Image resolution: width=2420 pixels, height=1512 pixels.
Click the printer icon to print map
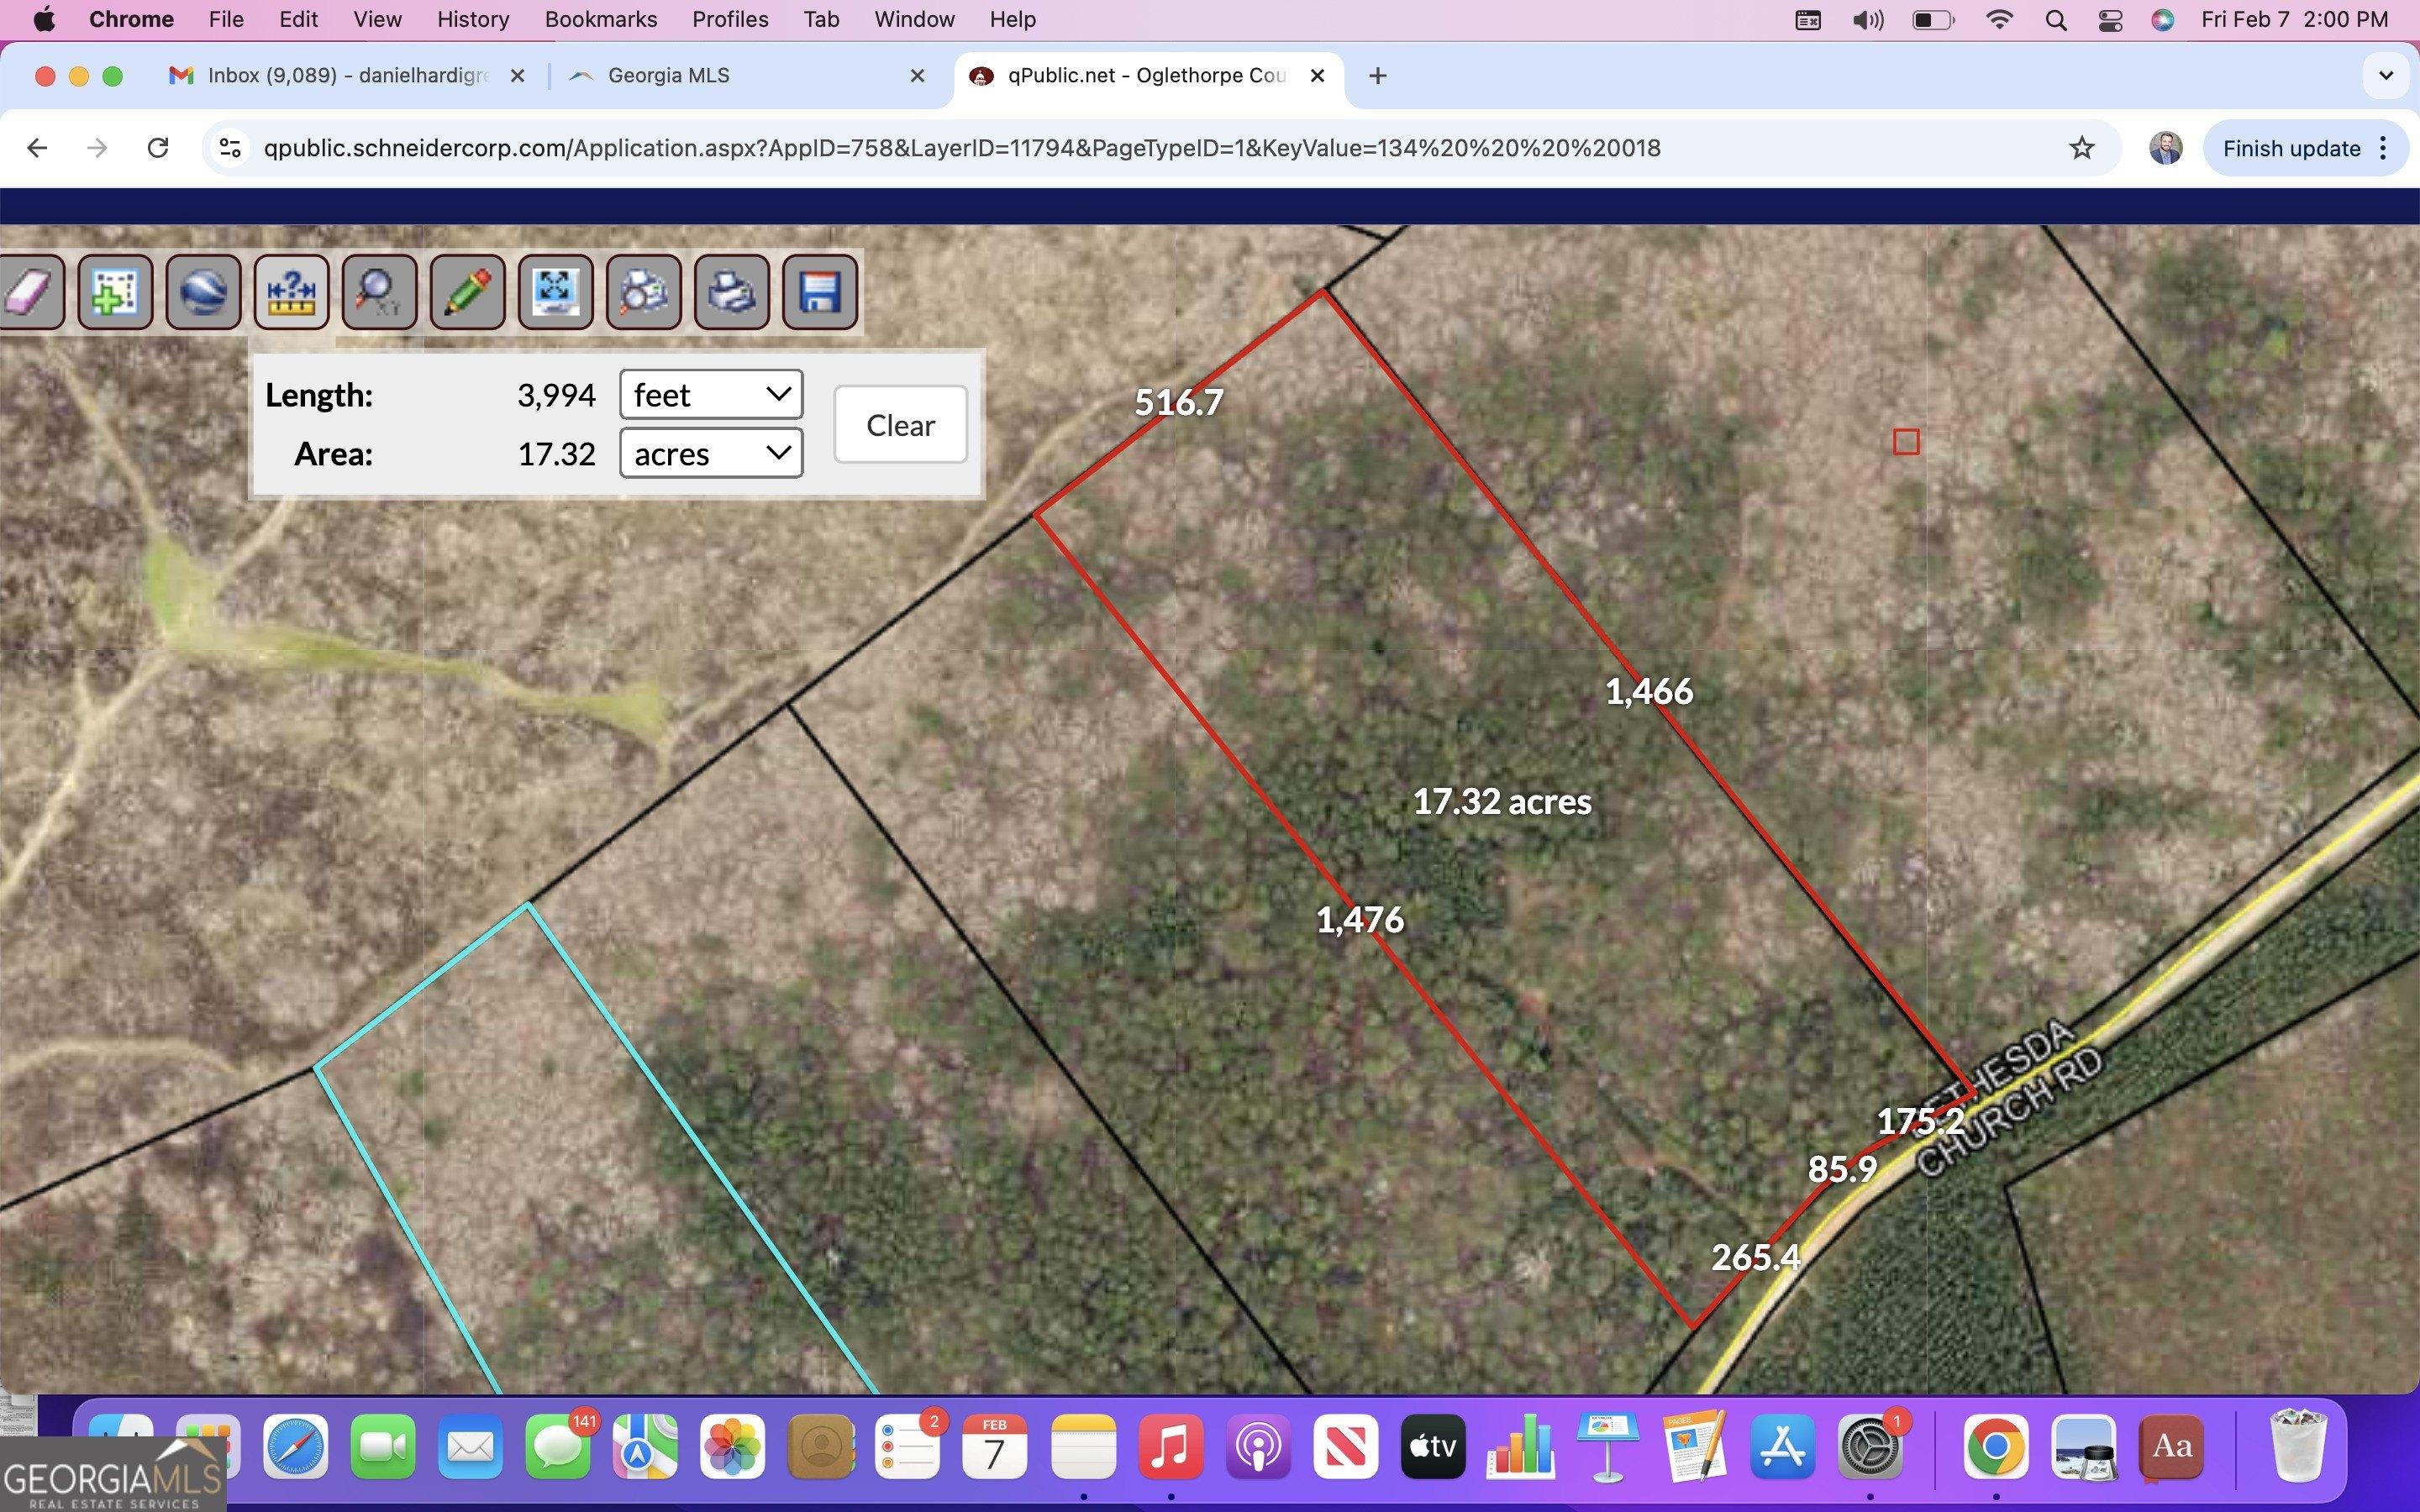(731, 292)
